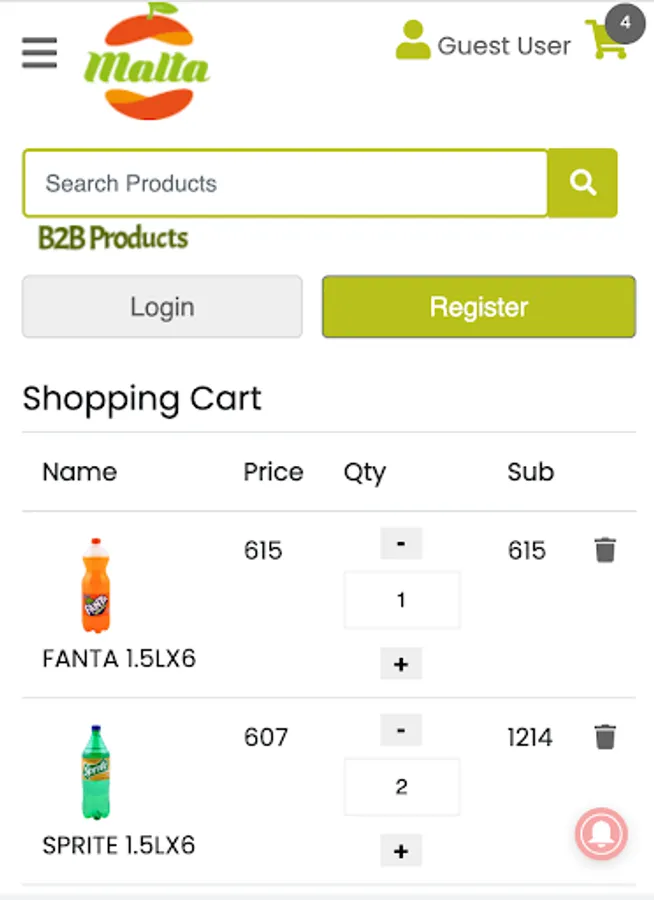This screenshot has width=654, height=900.
Task: Open the shopping cart icon with badge
Action: pyautogui.click(x=607, y=40)
